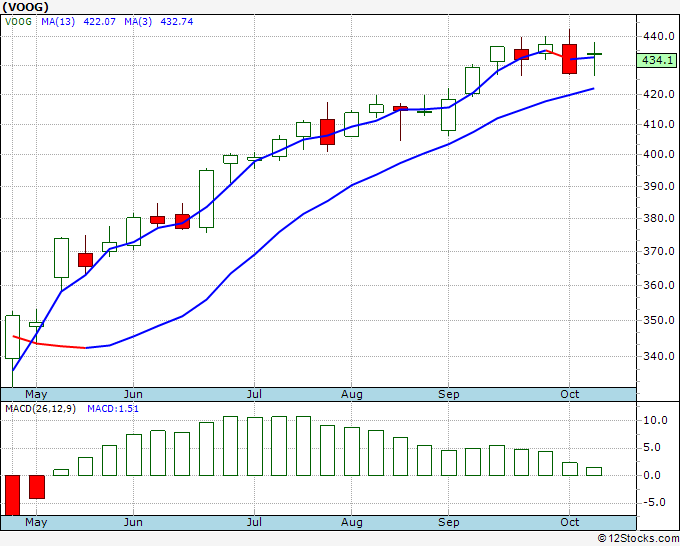Click the 10.0 MACD axis label

point(655,420)
